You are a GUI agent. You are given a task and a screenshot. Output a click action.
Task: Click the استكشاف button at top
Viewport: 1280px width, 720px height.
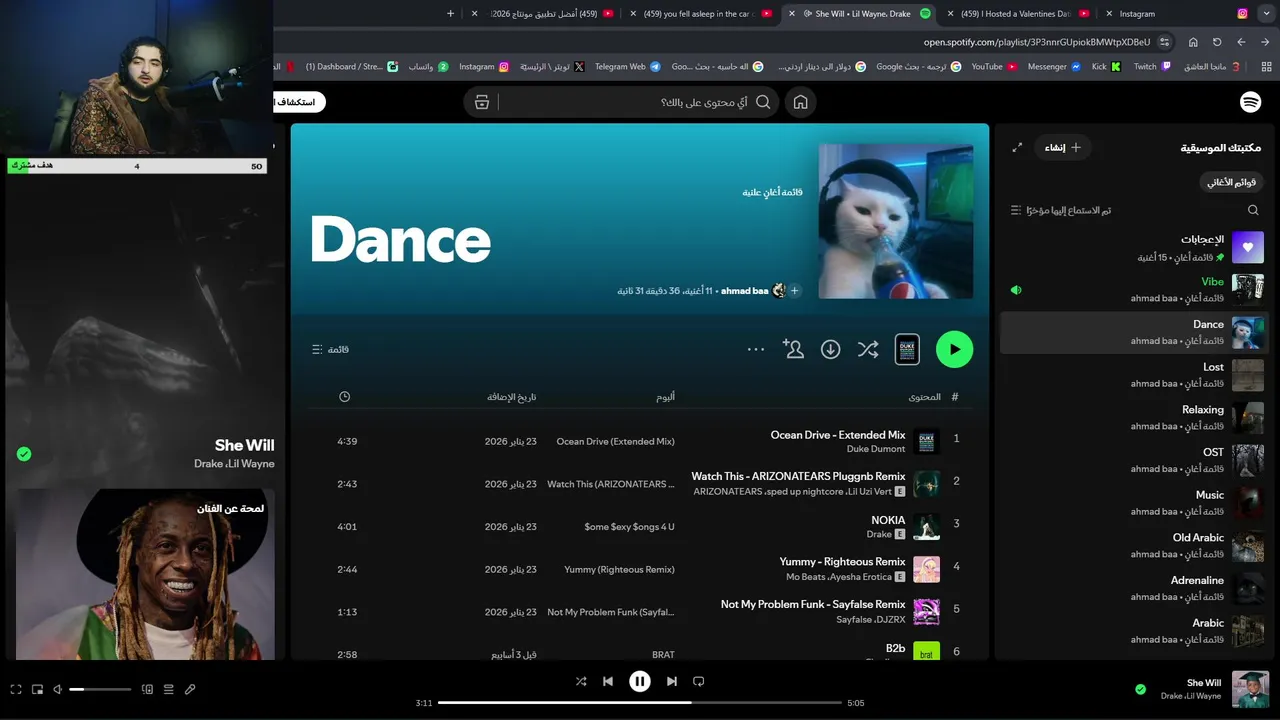299,102
